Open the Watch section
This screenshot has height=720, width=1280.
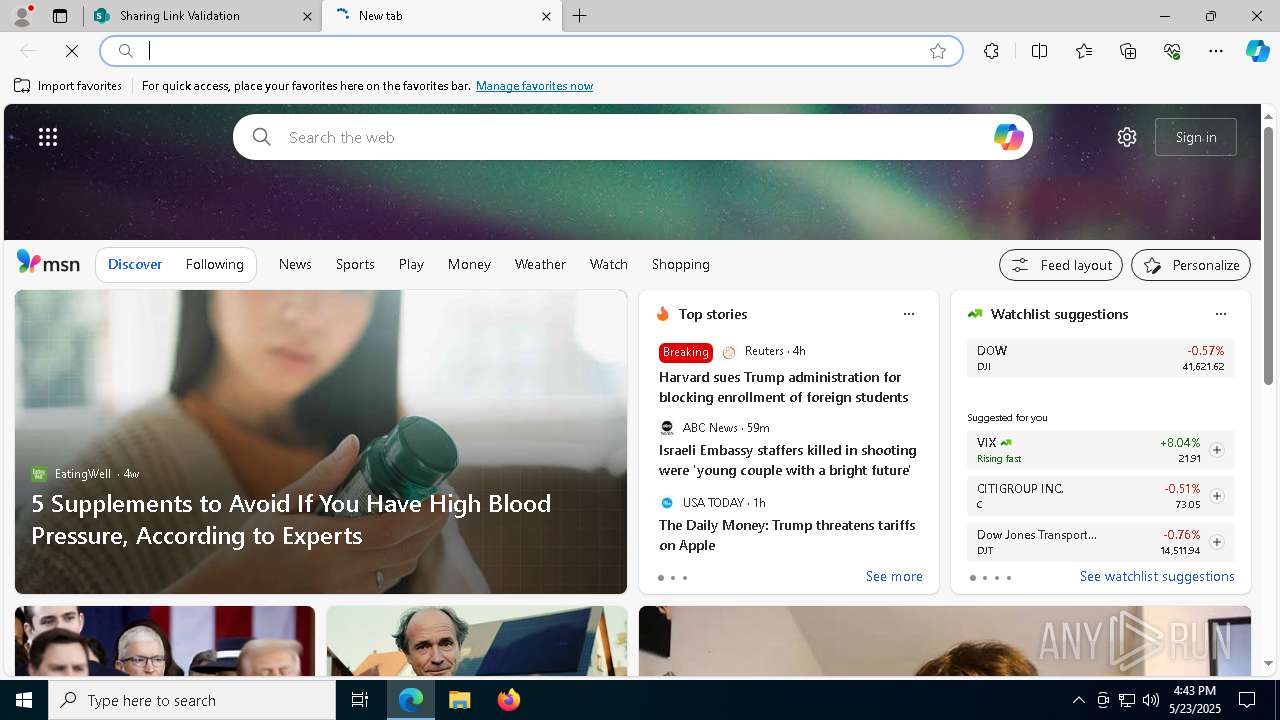tap(609, 264)
